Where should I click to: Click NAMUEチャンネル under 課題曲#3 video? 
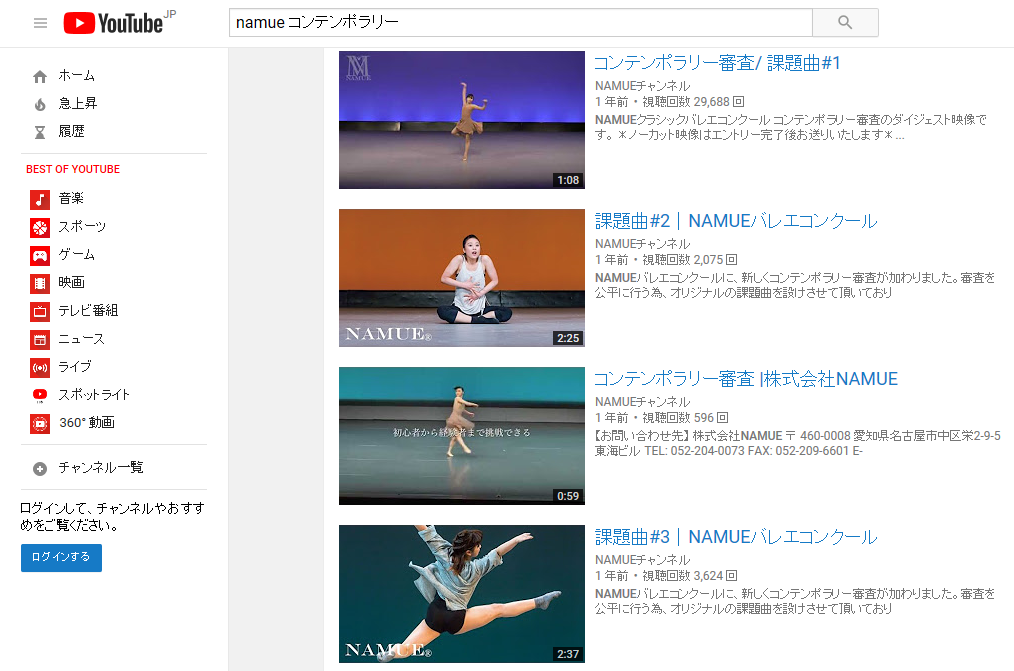pos(642,560)
